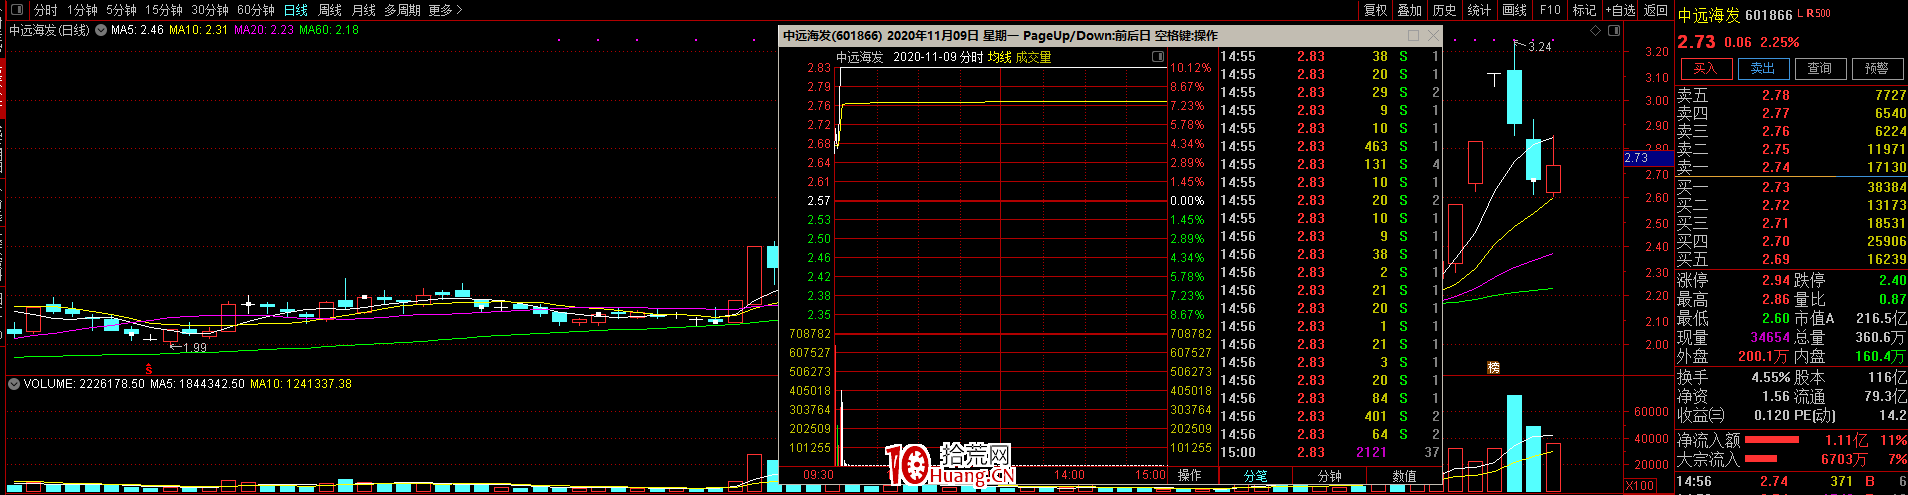Image resolution: width=1908 pixels, height=495 pixels.
Task: Click the 成交量 legend label
Action: tap(1033, 58)
